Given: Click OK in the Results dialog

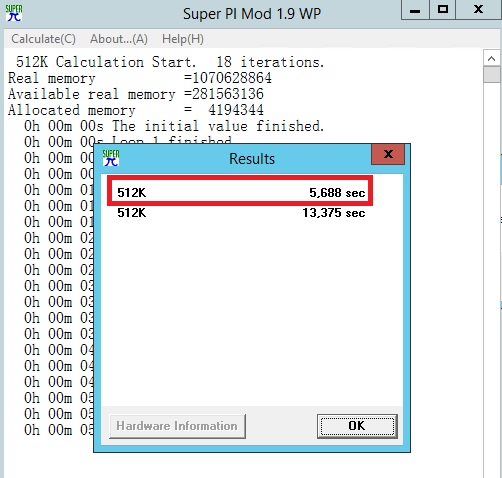Looking at the screenshot, I should pos(357,426).
